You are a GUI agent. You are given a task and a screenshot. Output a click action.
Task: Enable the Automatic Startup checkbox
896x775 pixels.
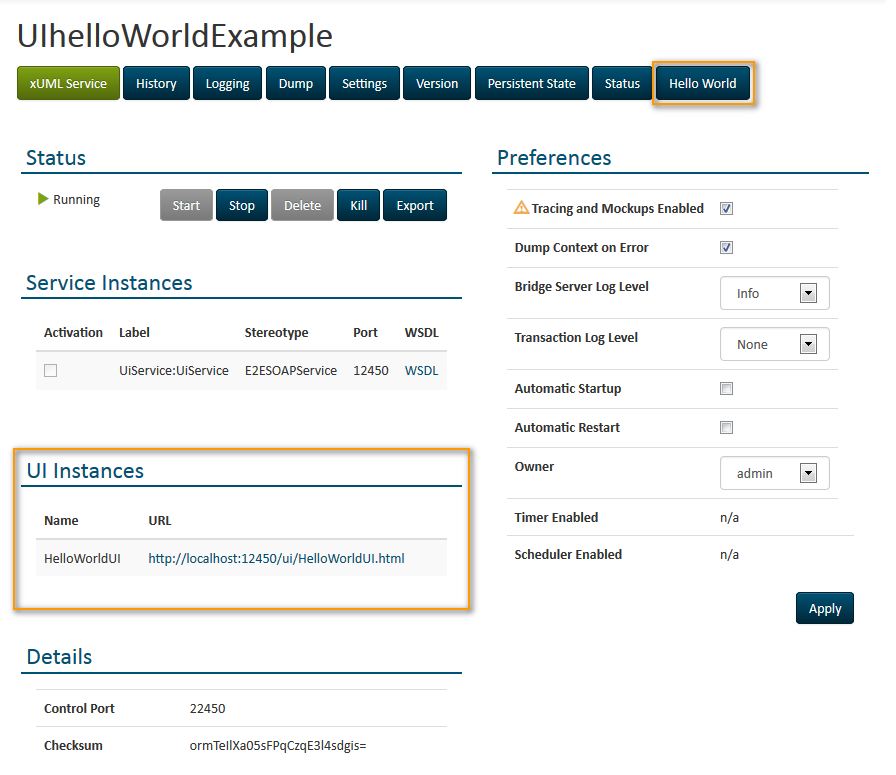(x=727, y=389)
